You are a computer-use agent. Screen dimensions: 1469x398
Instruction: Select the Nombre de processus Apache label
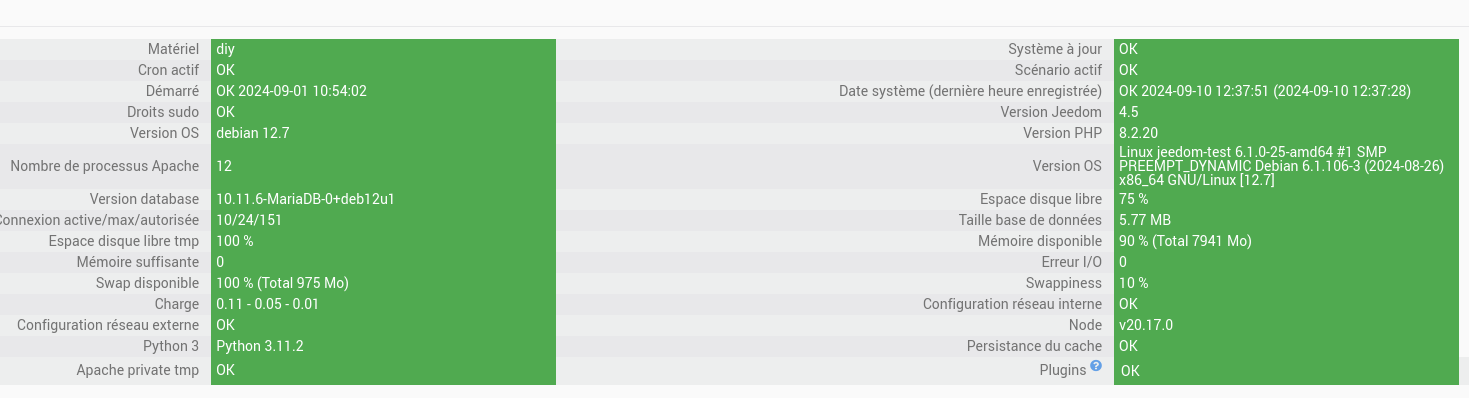104,166
